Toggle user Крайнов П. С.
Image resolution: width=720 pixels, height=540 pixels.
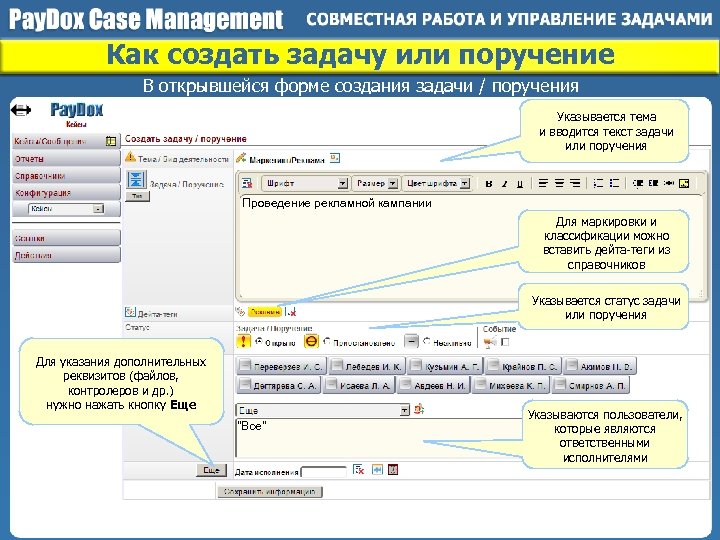(x=523, y=366)
